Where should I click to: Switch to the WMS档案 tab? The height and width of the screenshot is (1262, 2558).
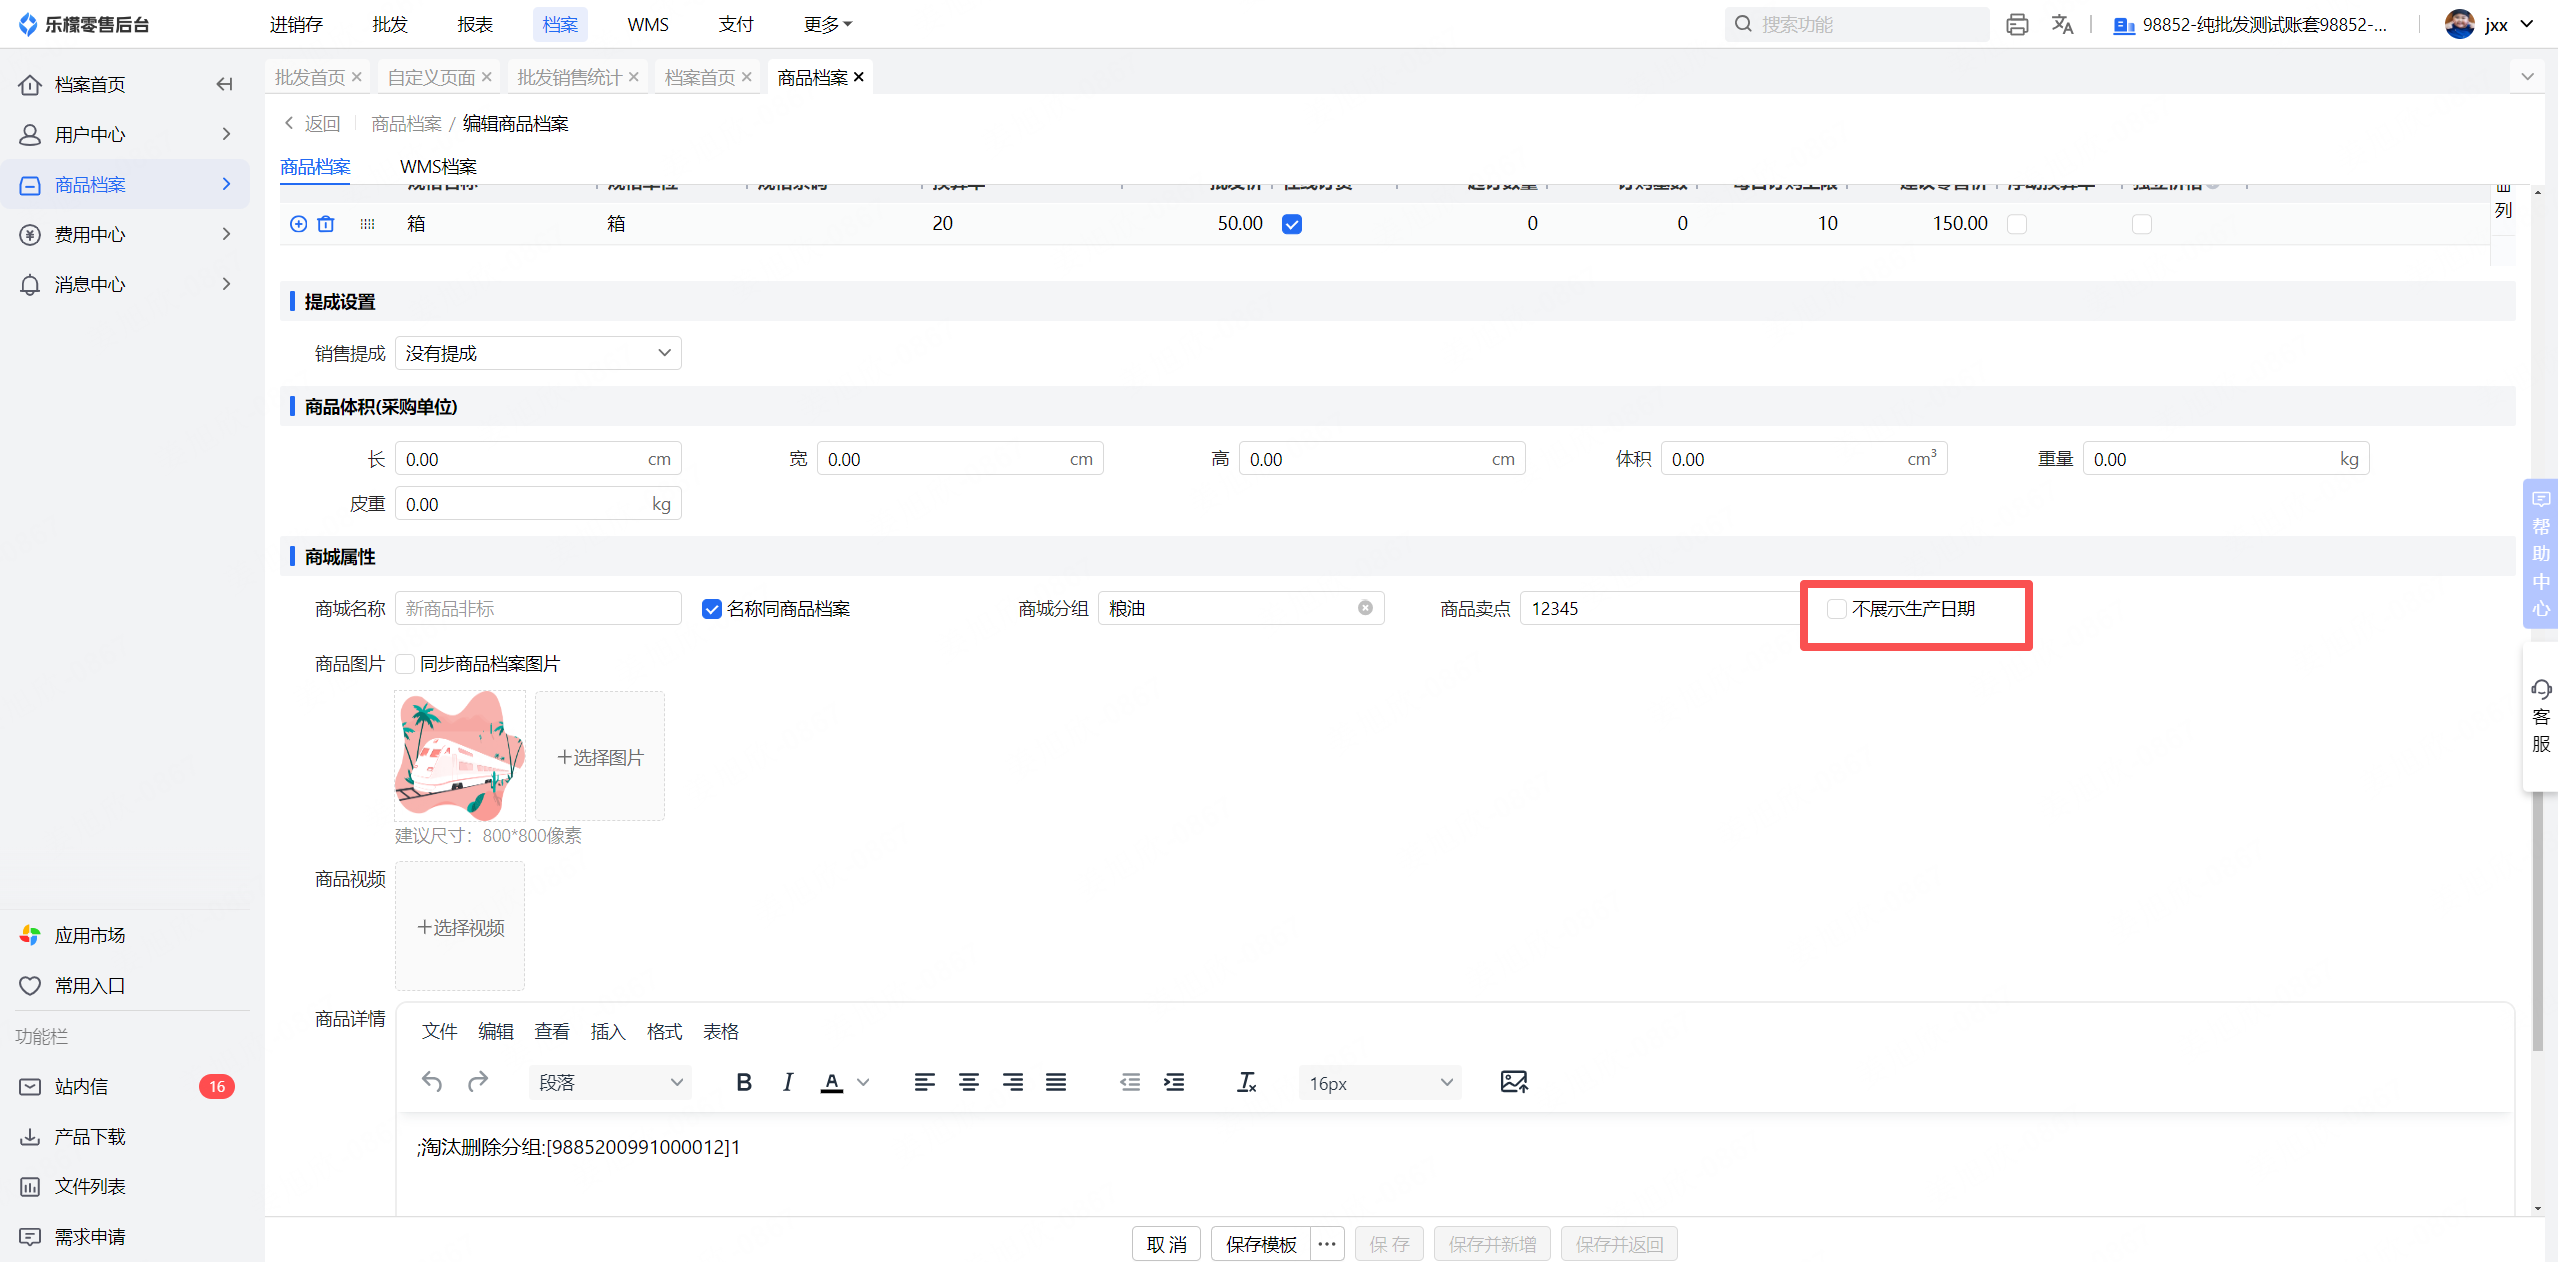click(x=438, y=167)
